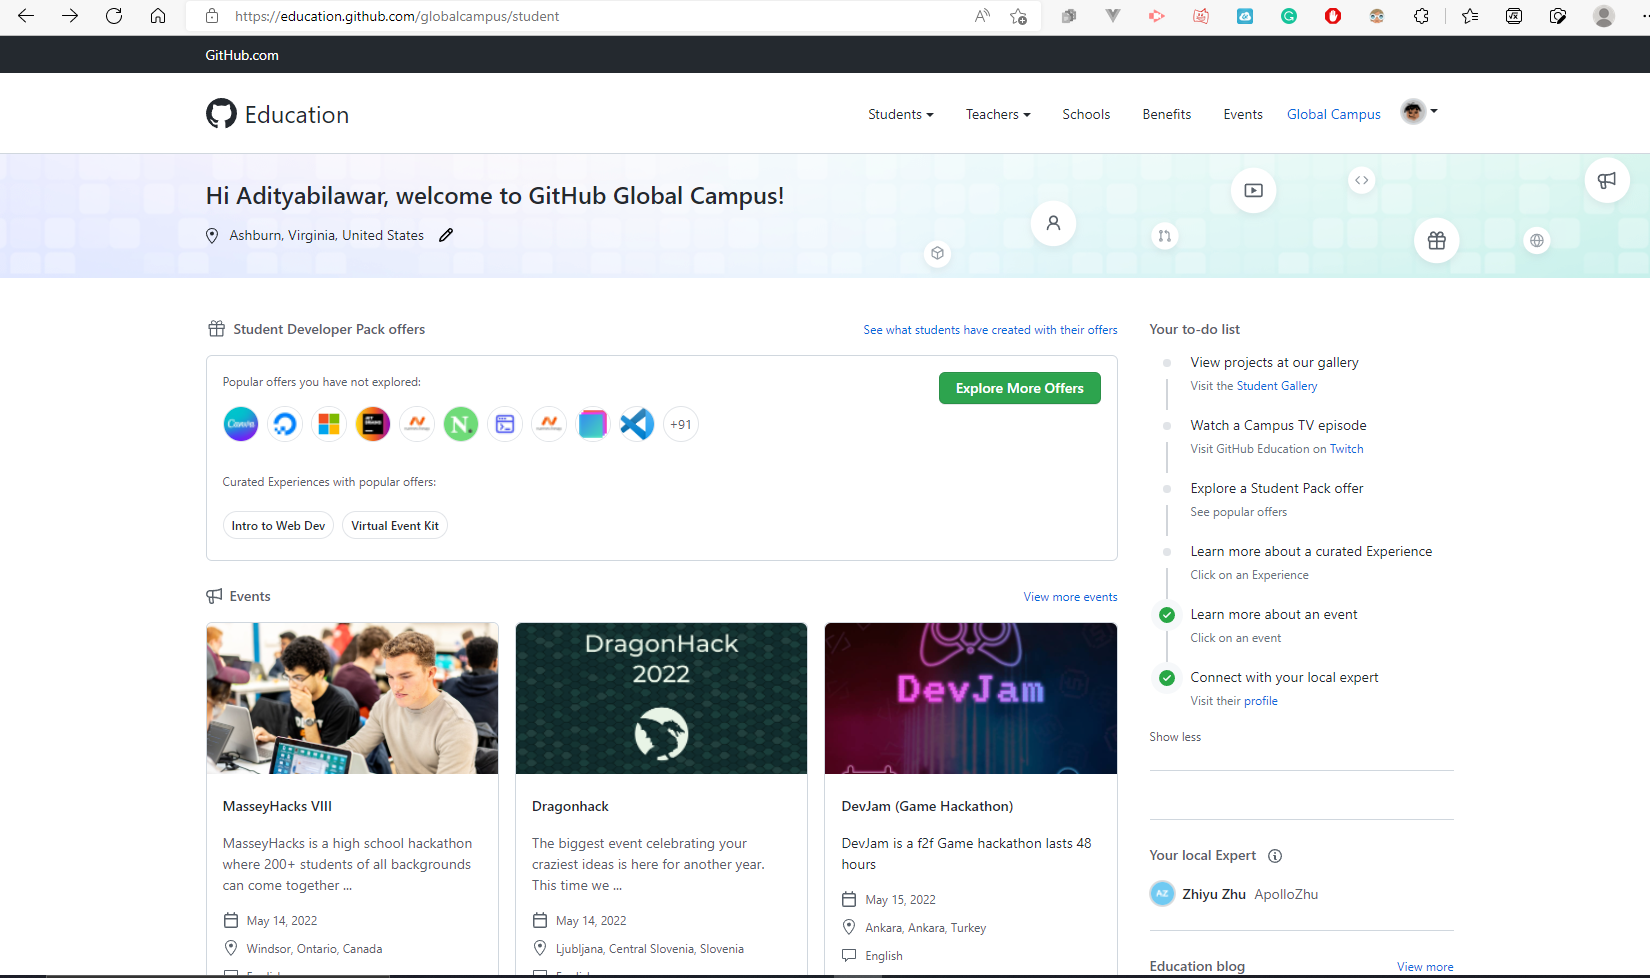Viewport: 1650px width, 978px height.
Task: Open the Twitch link
Action: [1347, 449]
